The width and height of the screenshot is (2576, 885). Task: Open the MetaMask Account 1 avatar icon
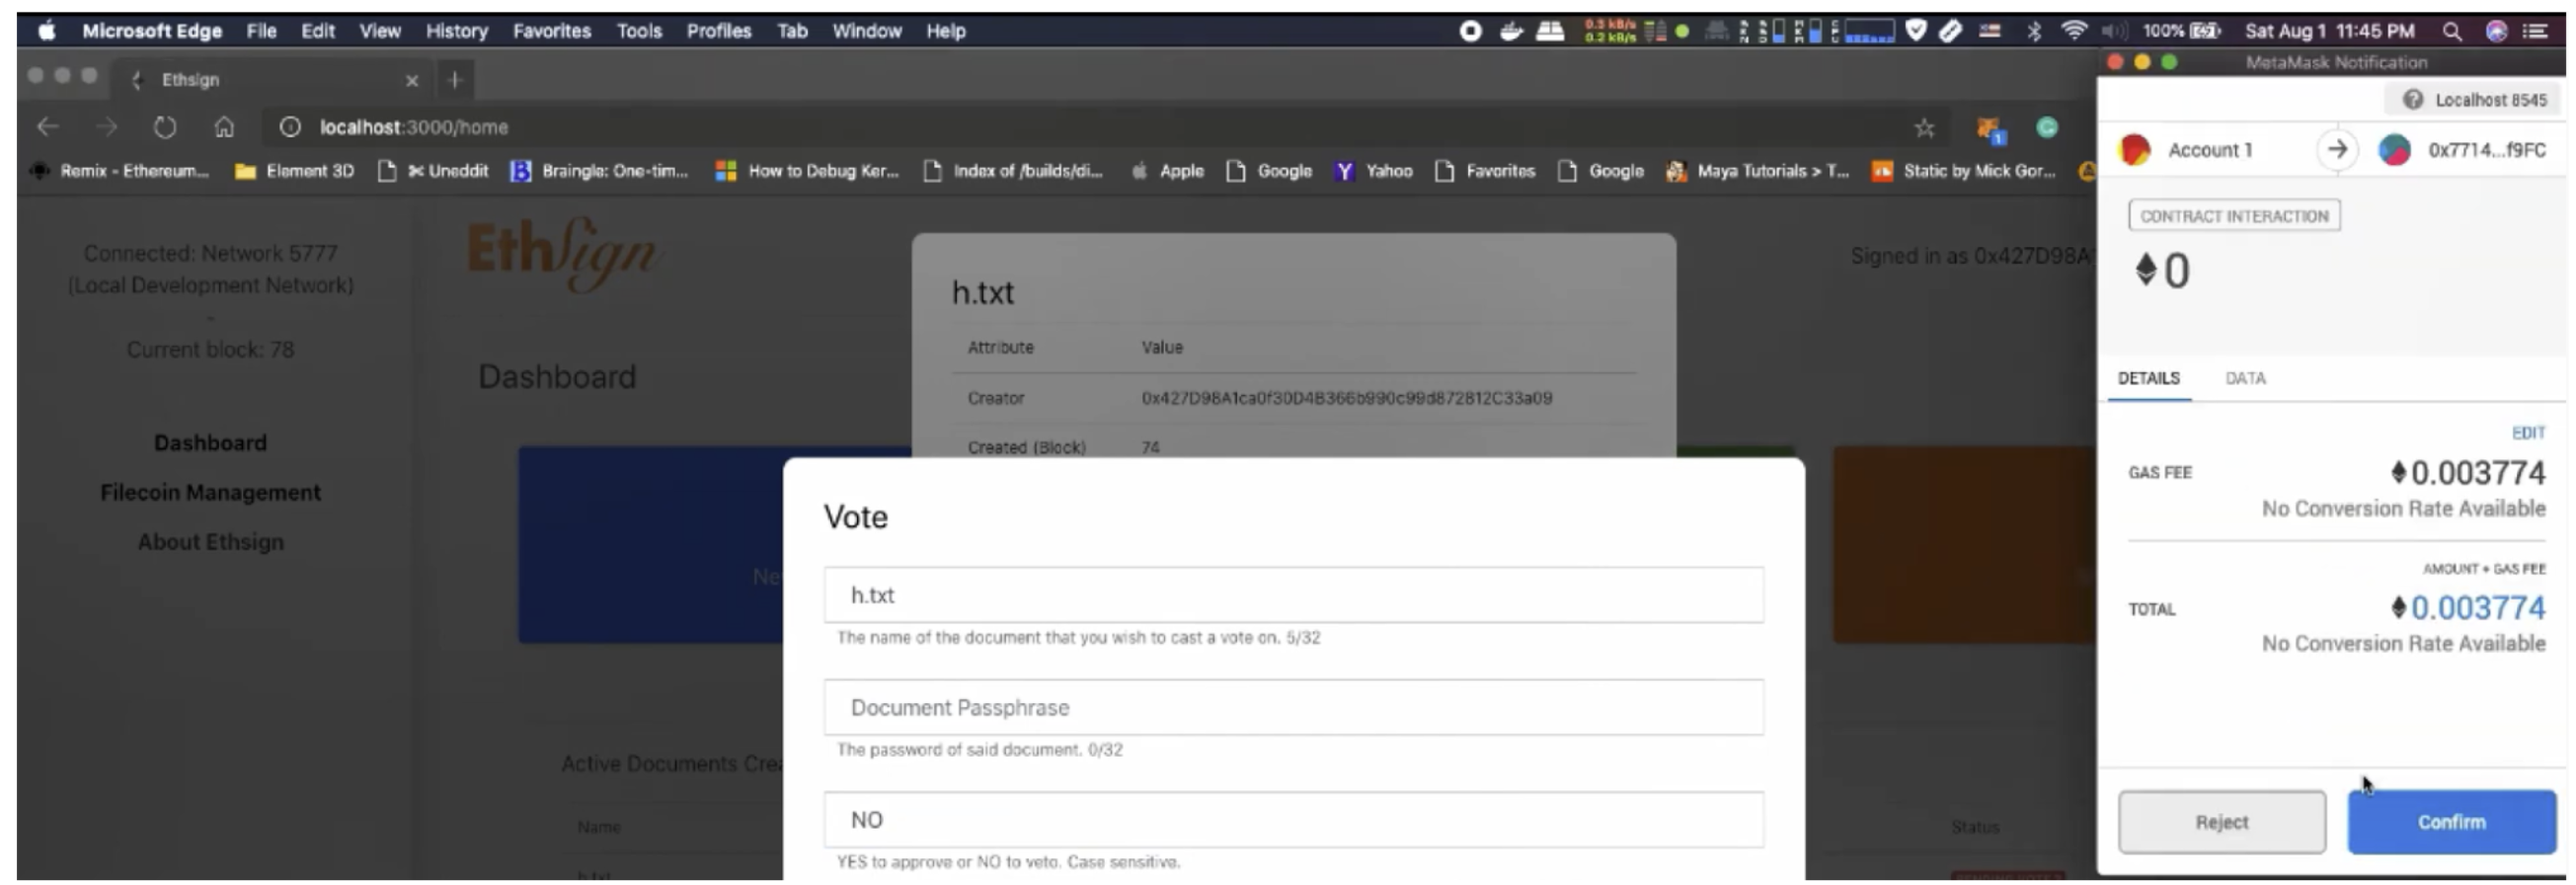(x=2134, y=150)
